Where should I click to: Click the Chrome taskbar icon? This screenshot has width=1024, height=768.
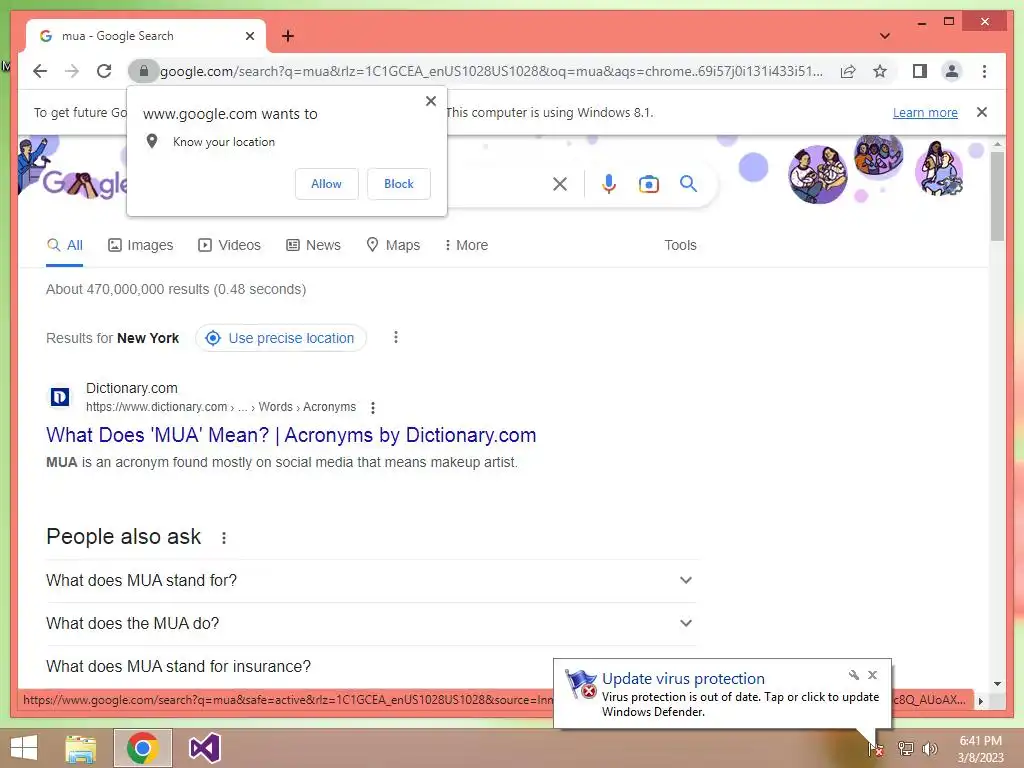[x=143, y=748]
